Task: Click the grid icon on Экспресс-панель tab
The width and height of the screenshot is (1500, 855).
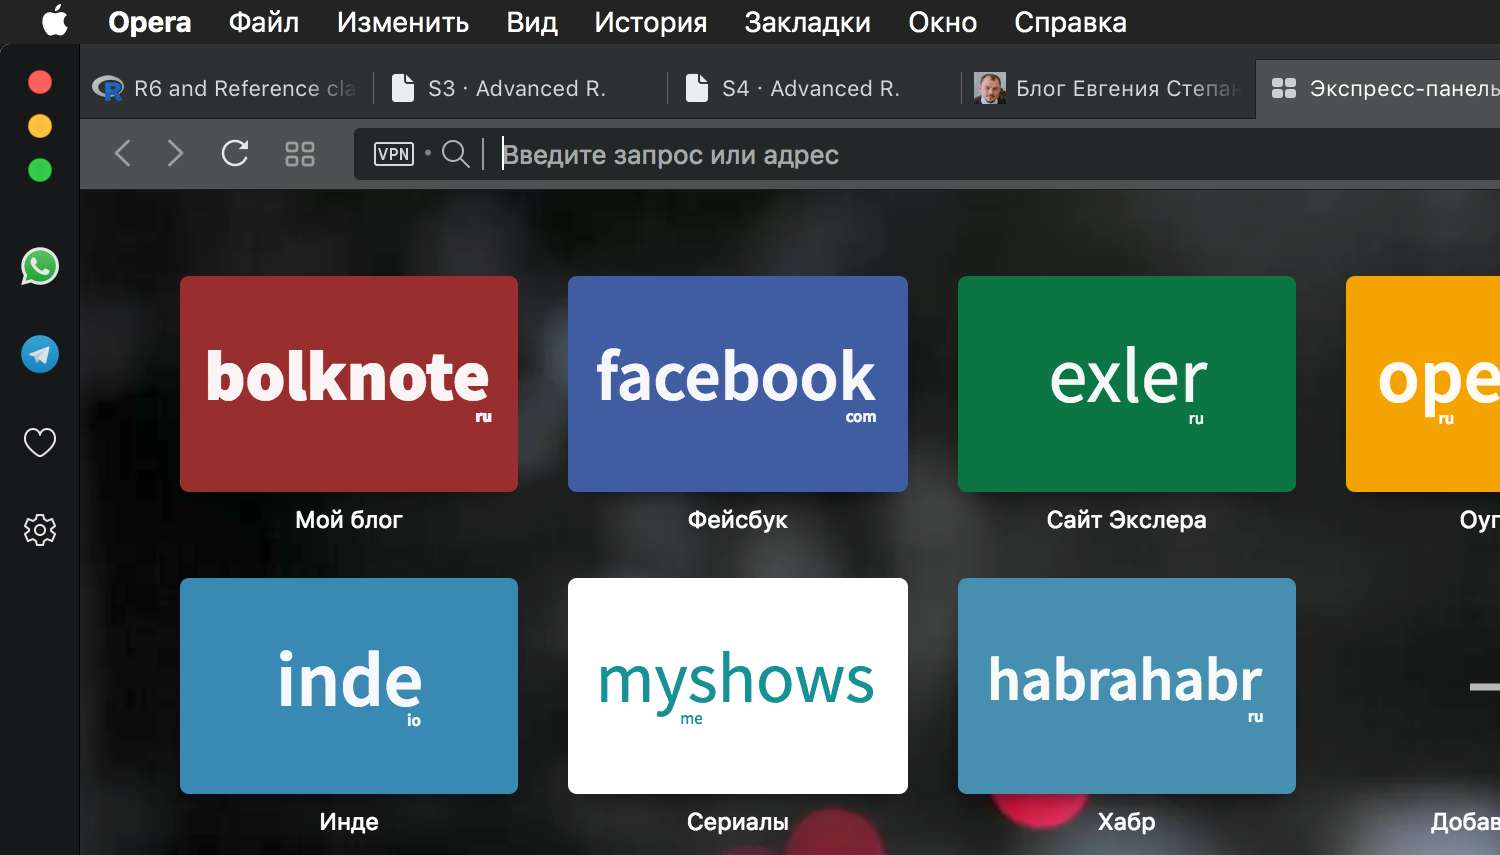Action: coord(1284,88)
